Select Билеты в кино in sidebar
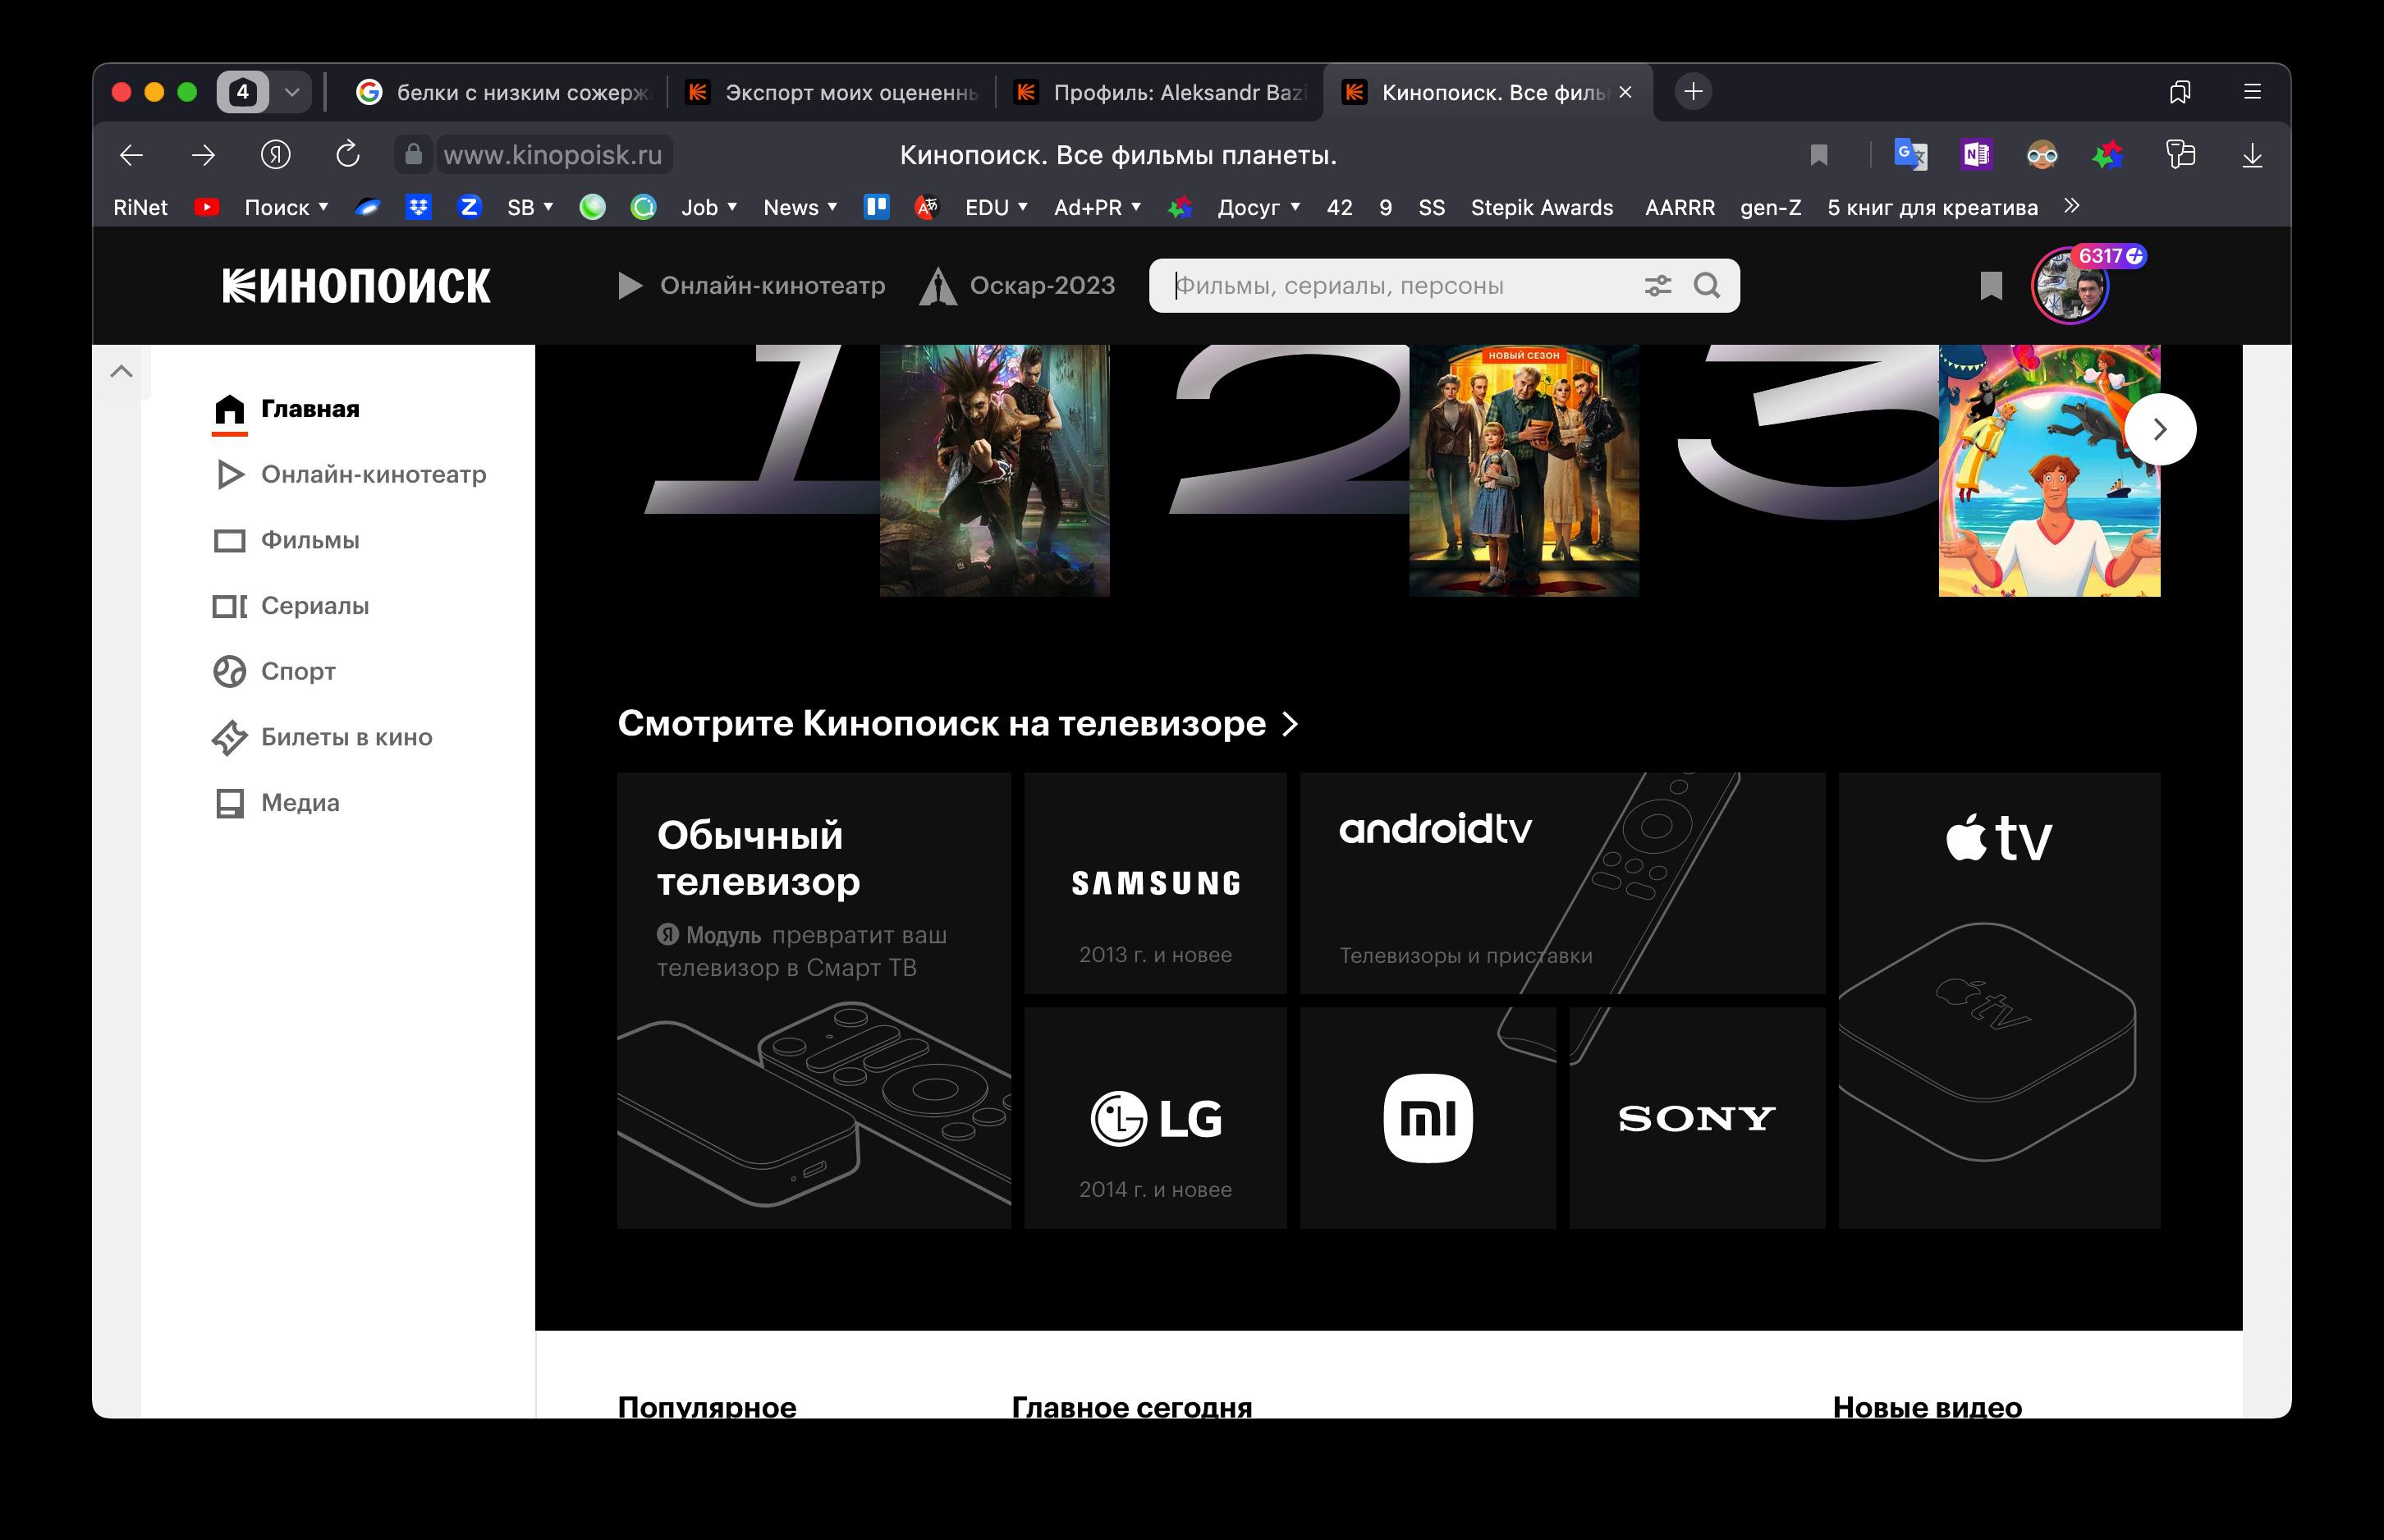This screenshot has height=1540, width=2384. [x=322, y=737]
